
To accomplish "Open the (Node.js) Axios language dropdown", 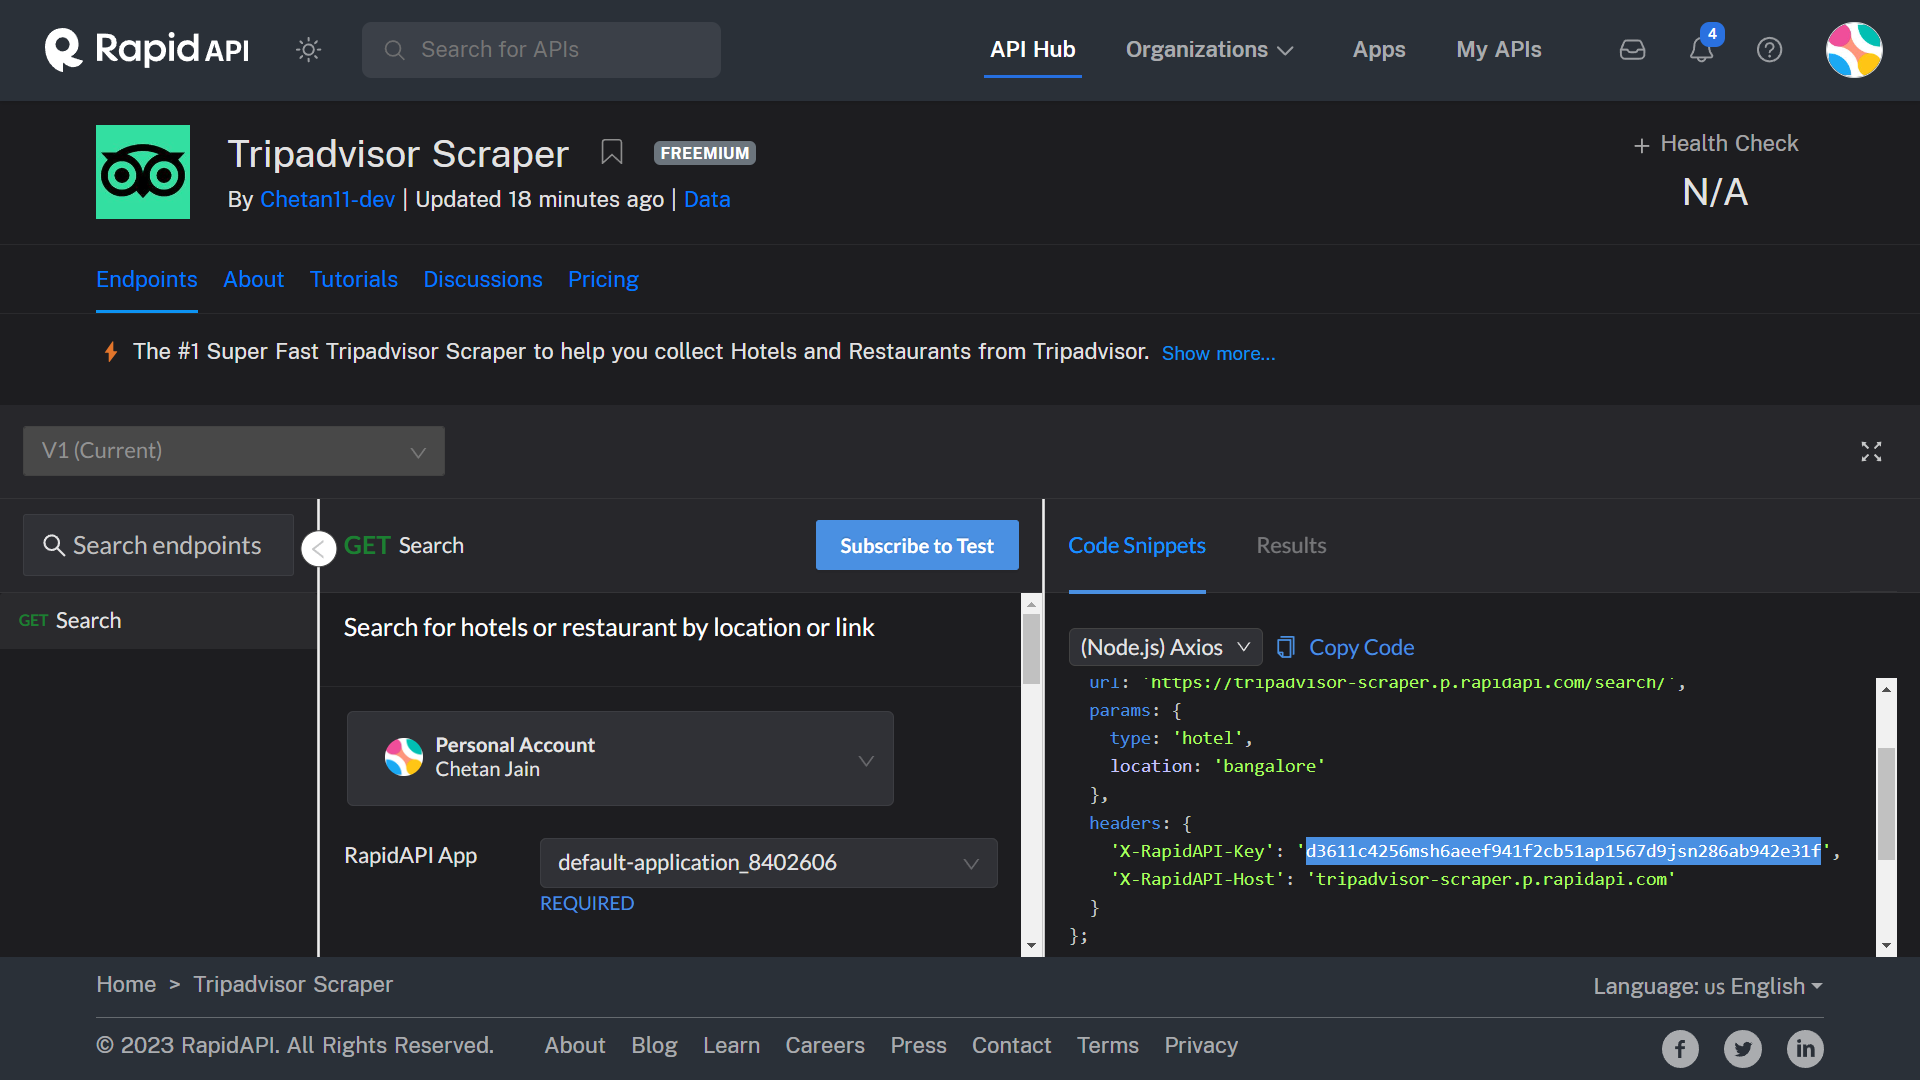I will pyautogui.click(x=1165, y=647).
